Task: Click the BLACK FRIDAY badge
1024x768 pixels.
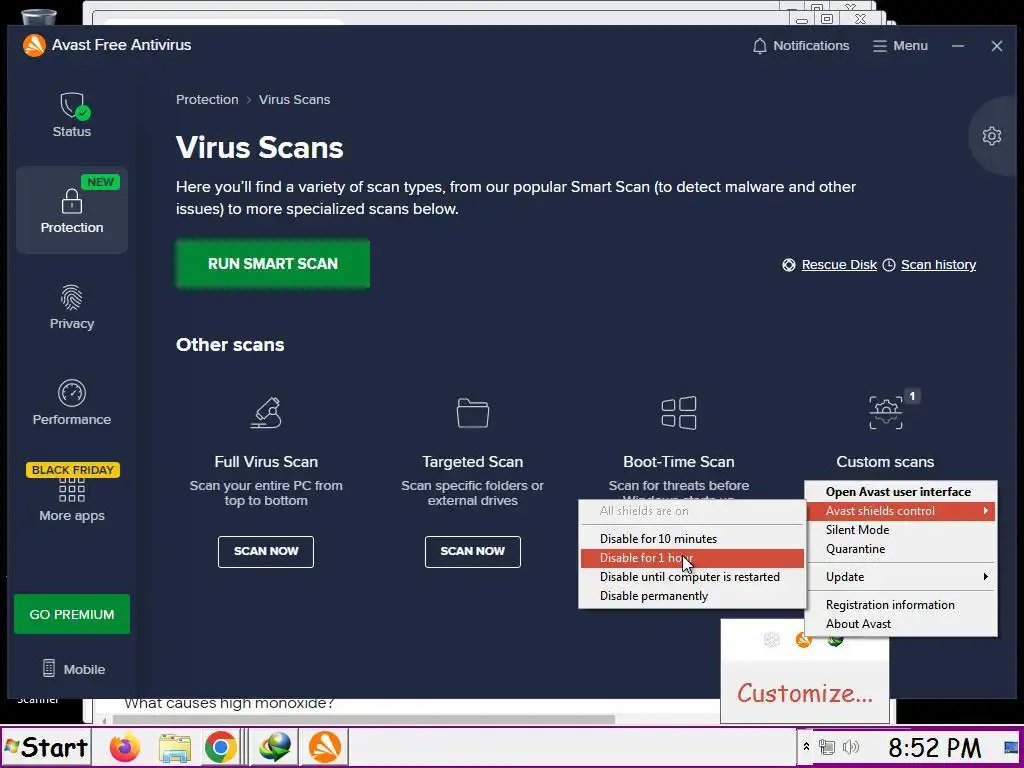Action: point(72,470)
